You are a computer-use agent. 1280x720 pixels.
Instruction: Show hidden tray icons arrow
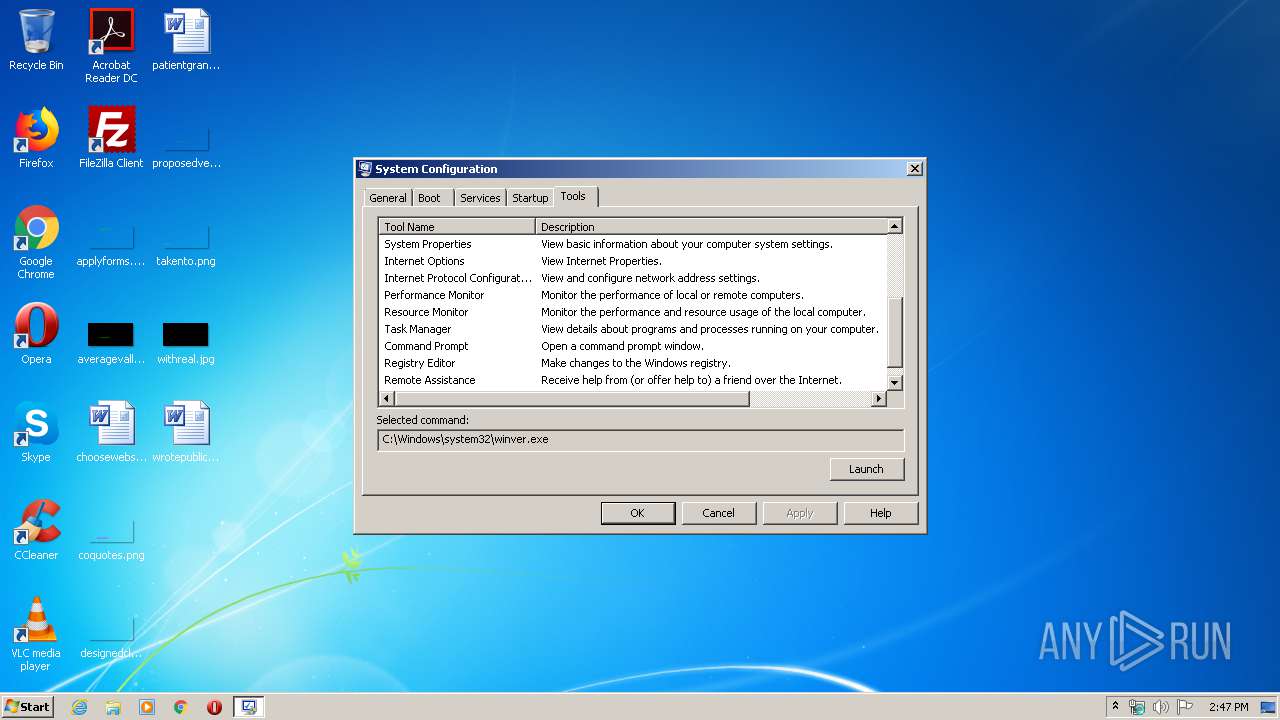click(1115, 707)
